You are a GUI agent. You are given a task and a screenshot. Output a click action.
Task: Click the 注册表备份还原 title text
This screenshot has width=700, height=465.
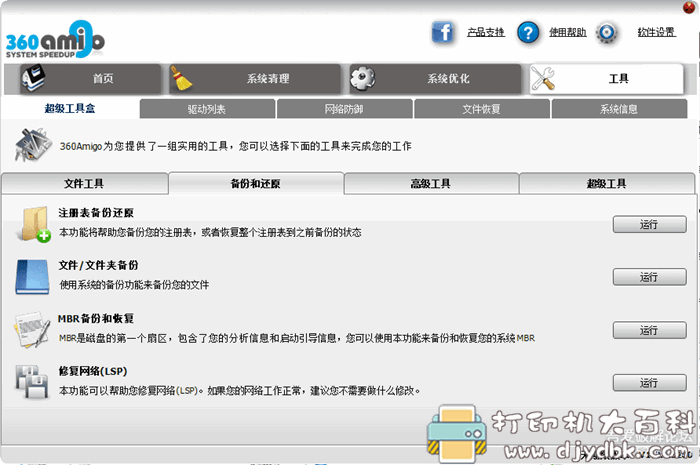pyautogui.click(x=96, y=213)
